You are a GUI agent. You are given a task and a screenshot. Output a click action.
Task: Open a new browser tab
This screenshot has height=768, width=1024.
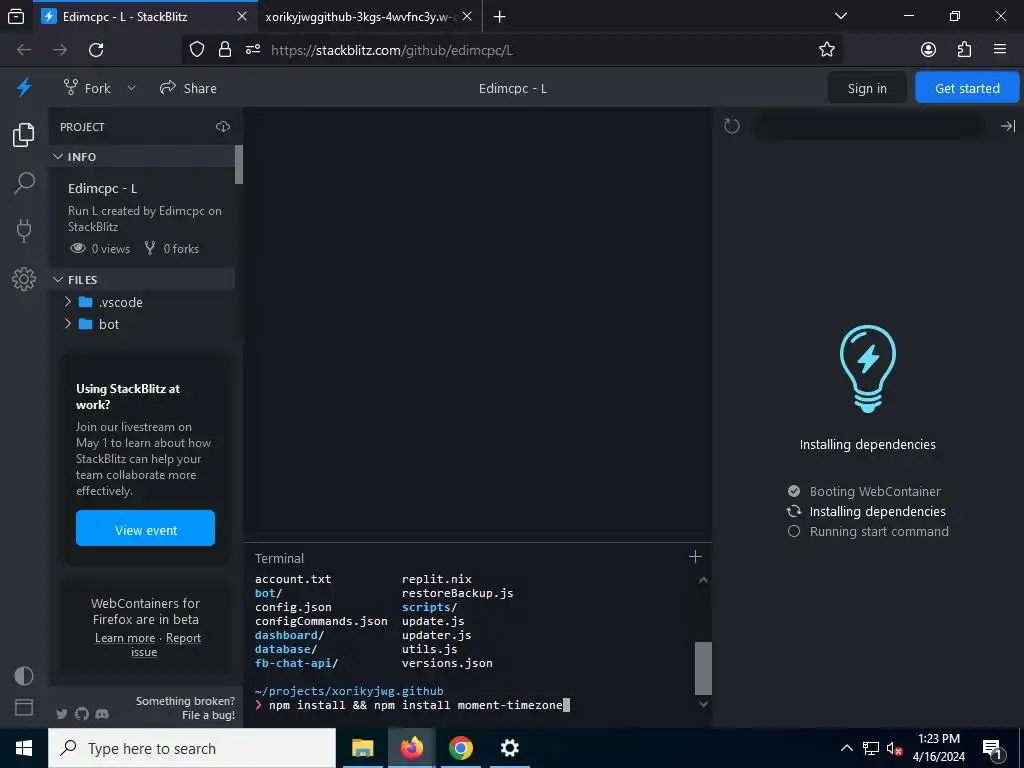point(500,16)
